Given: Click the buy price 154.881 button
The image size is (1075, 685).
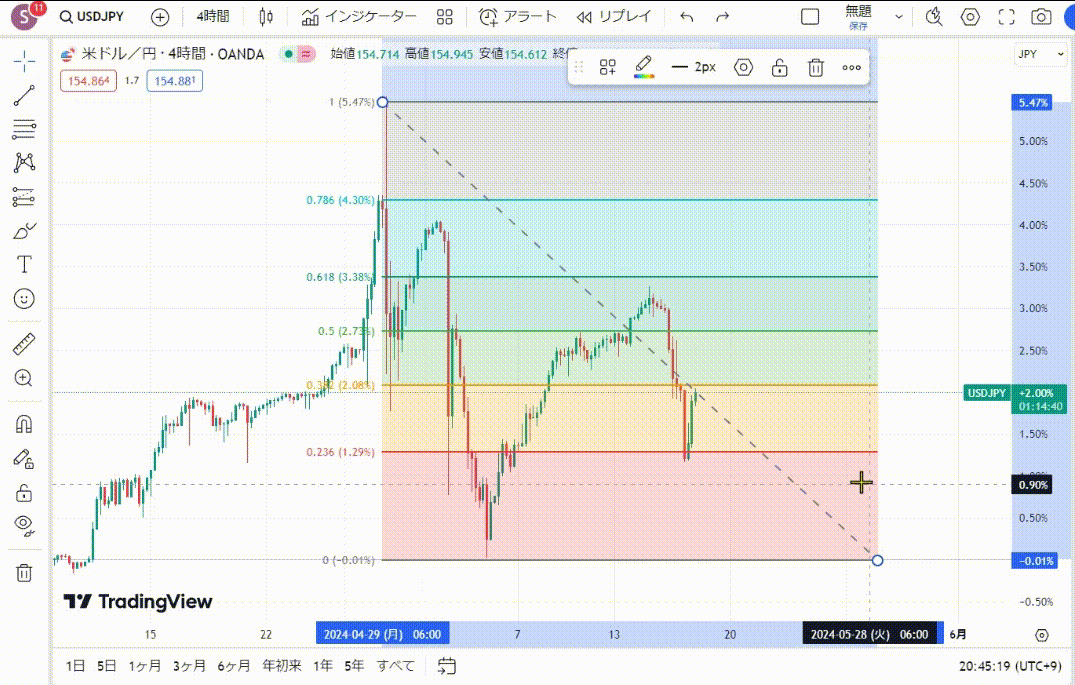Looking at the screenshot, I should click(175, 81).
